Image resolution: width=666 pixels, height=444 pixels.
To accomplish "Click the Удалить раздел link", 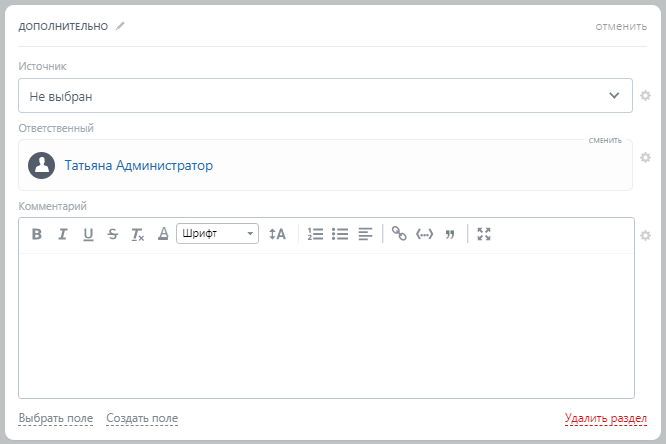I will (606, 418).
